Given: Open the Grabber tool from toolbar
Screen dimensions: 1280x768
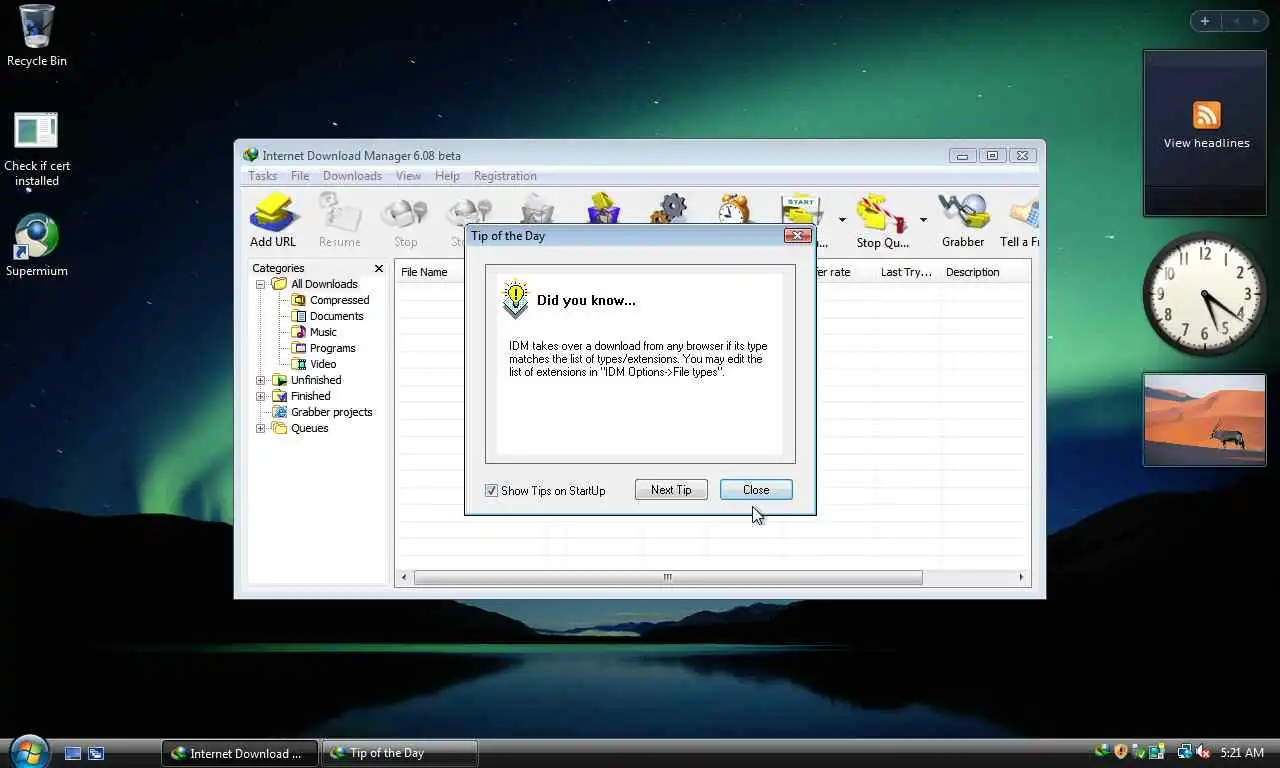Looking at the screenshot, I should (963, 220).
